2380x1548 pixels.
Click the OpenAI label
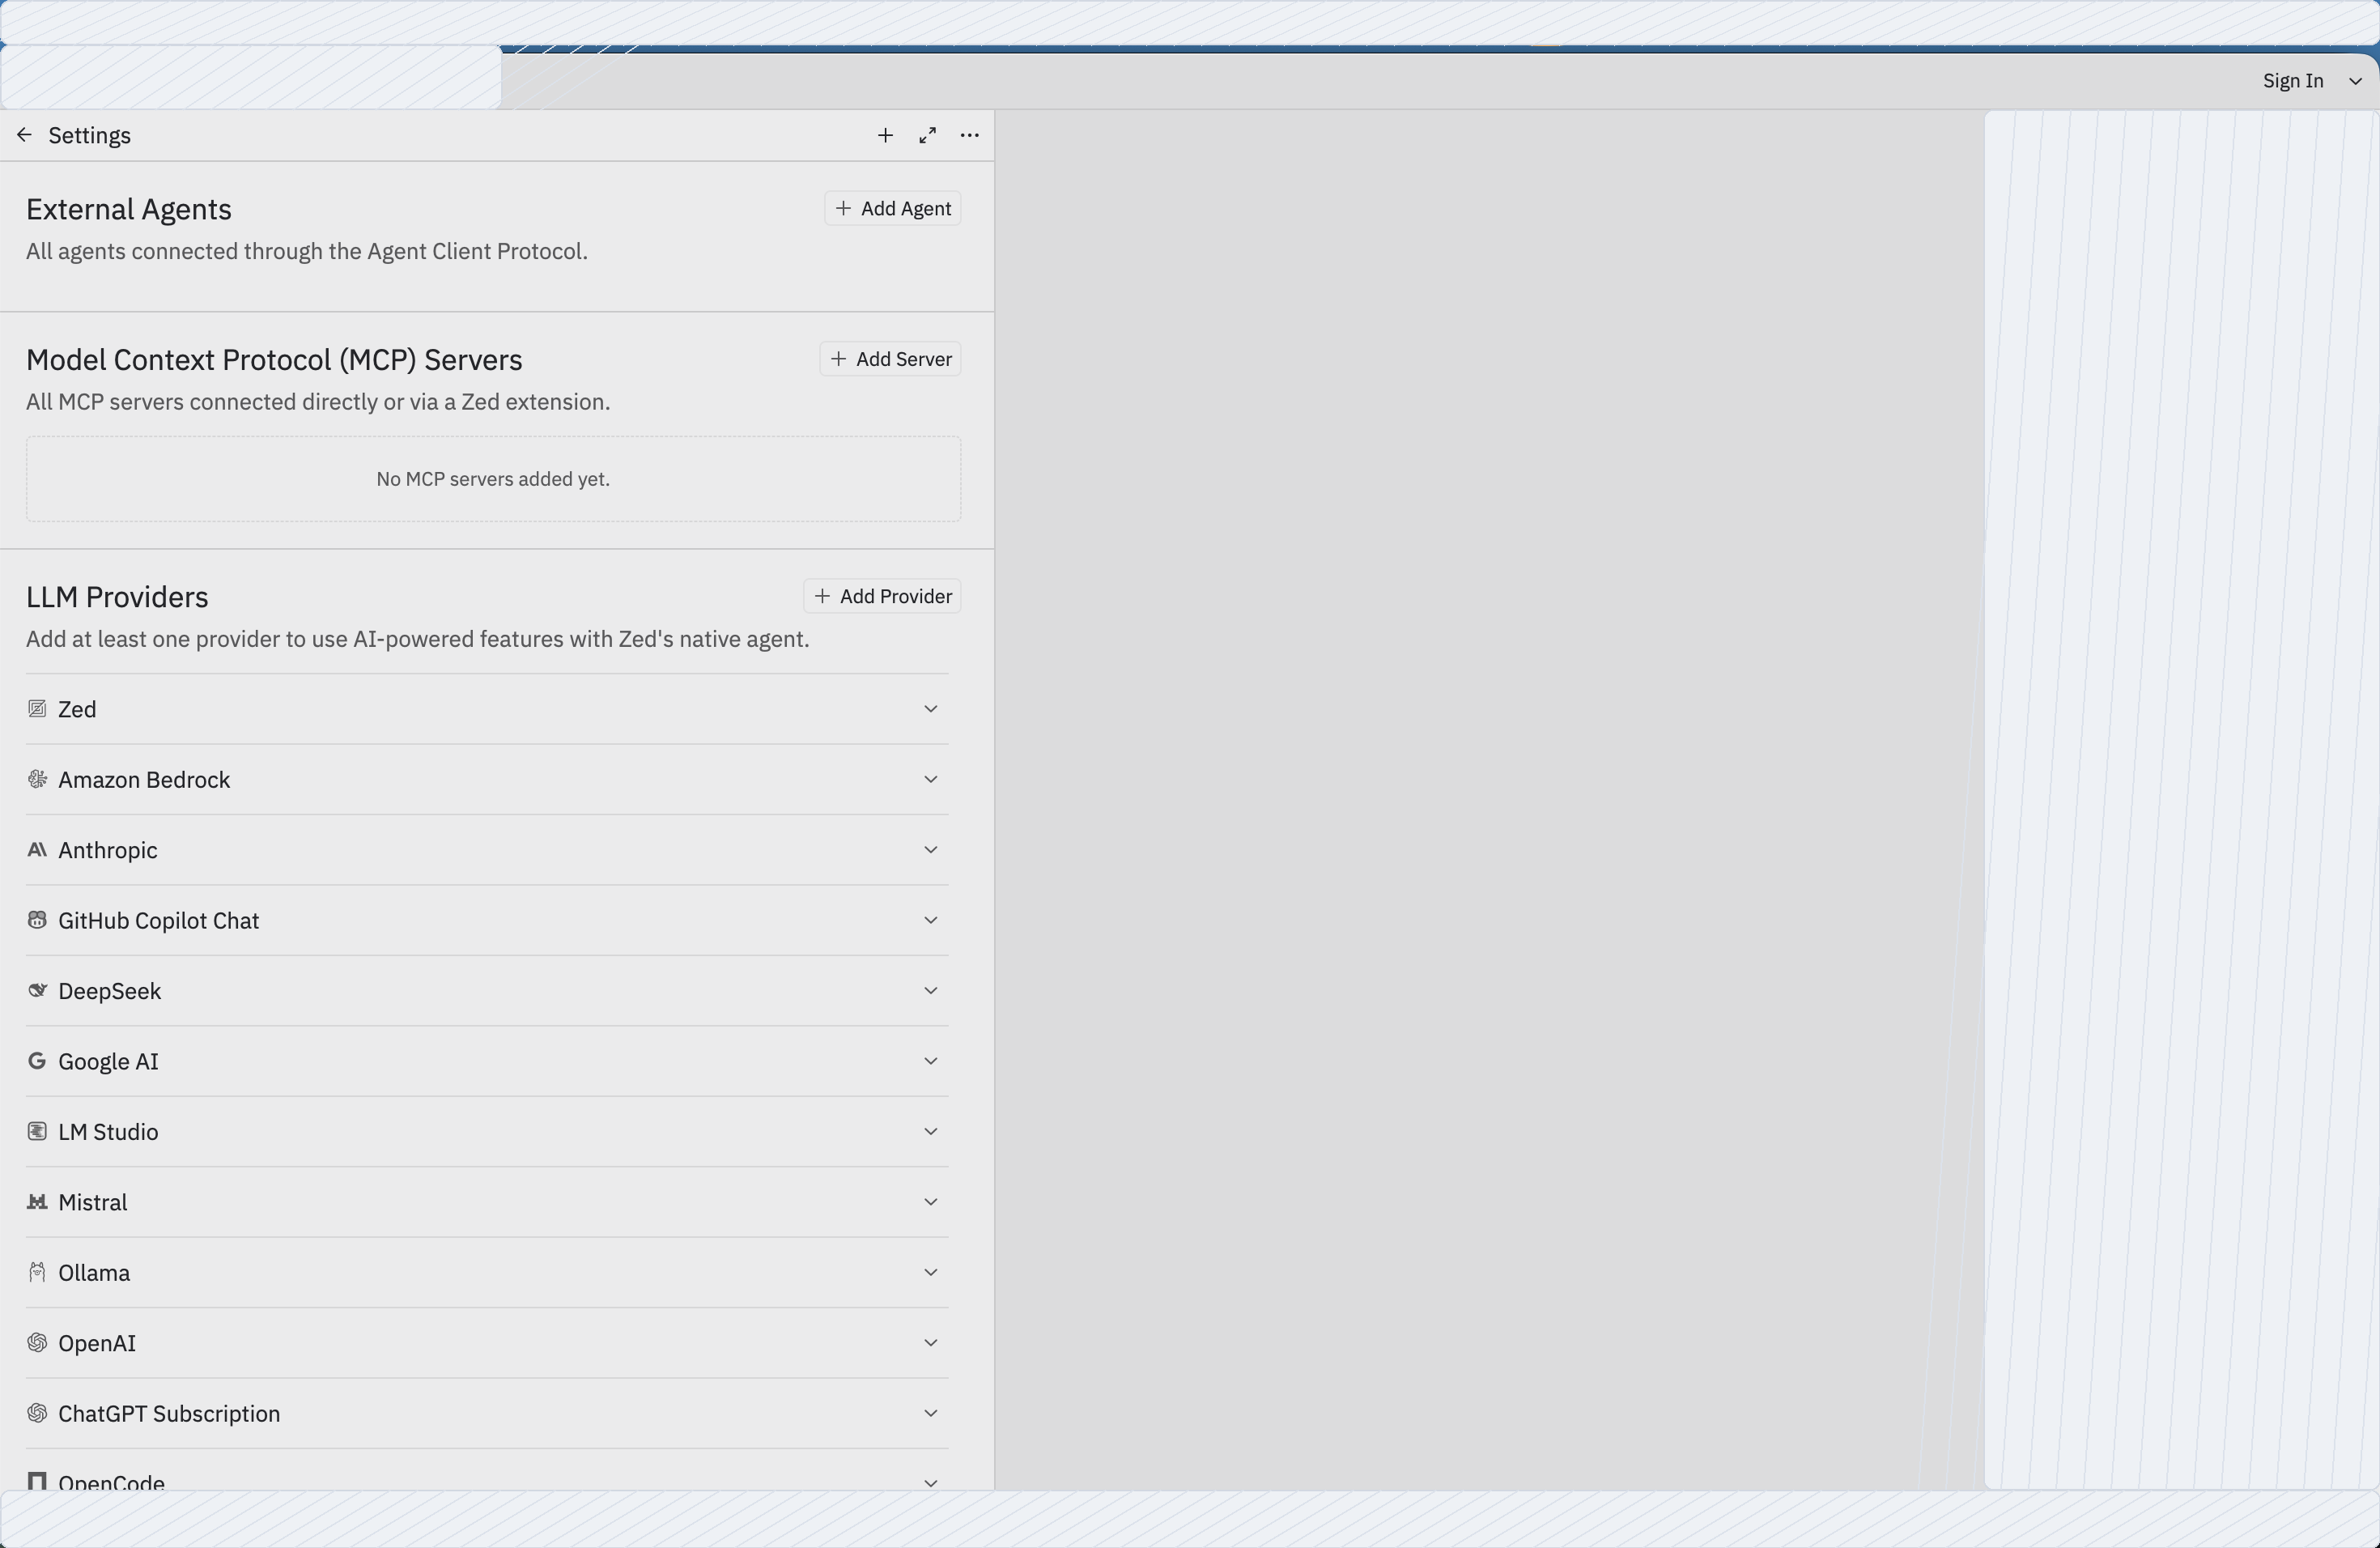(97, 1343)
